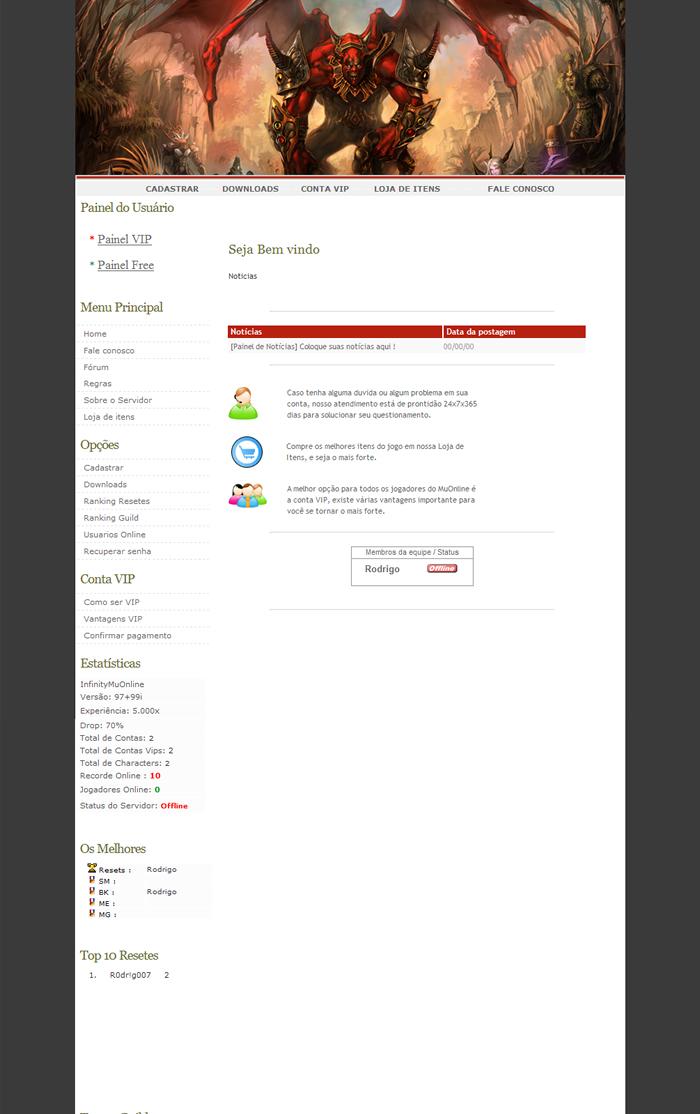Open Como ser VIP link
This screenshot has width=700, height=1114.
112,602
